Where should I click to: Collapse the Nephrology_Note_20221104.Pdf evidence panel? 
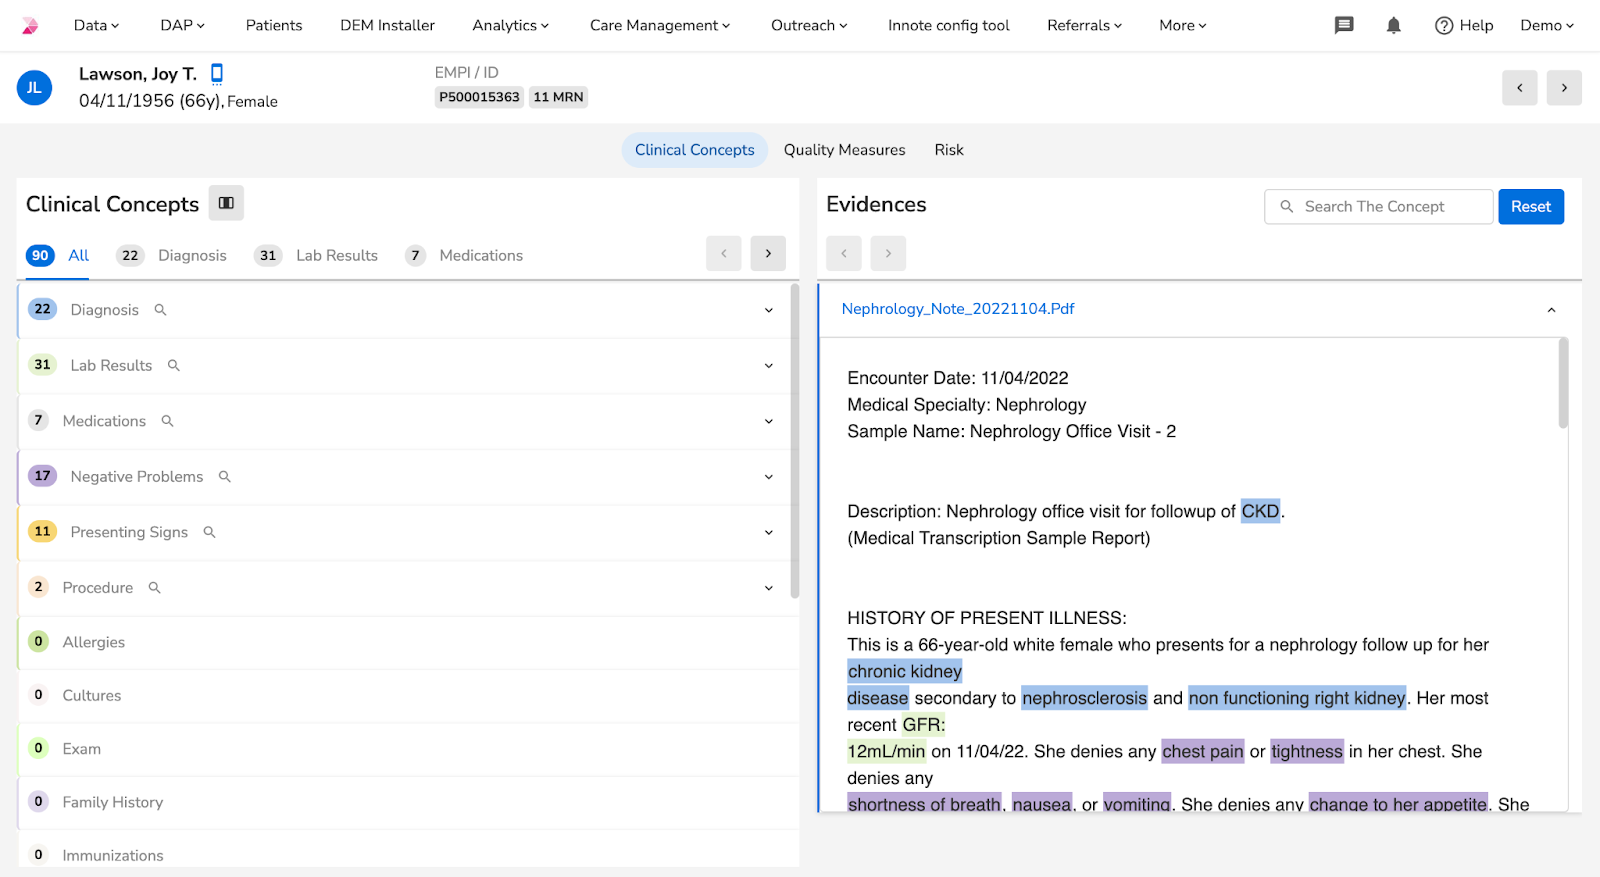click(1551, 310)
